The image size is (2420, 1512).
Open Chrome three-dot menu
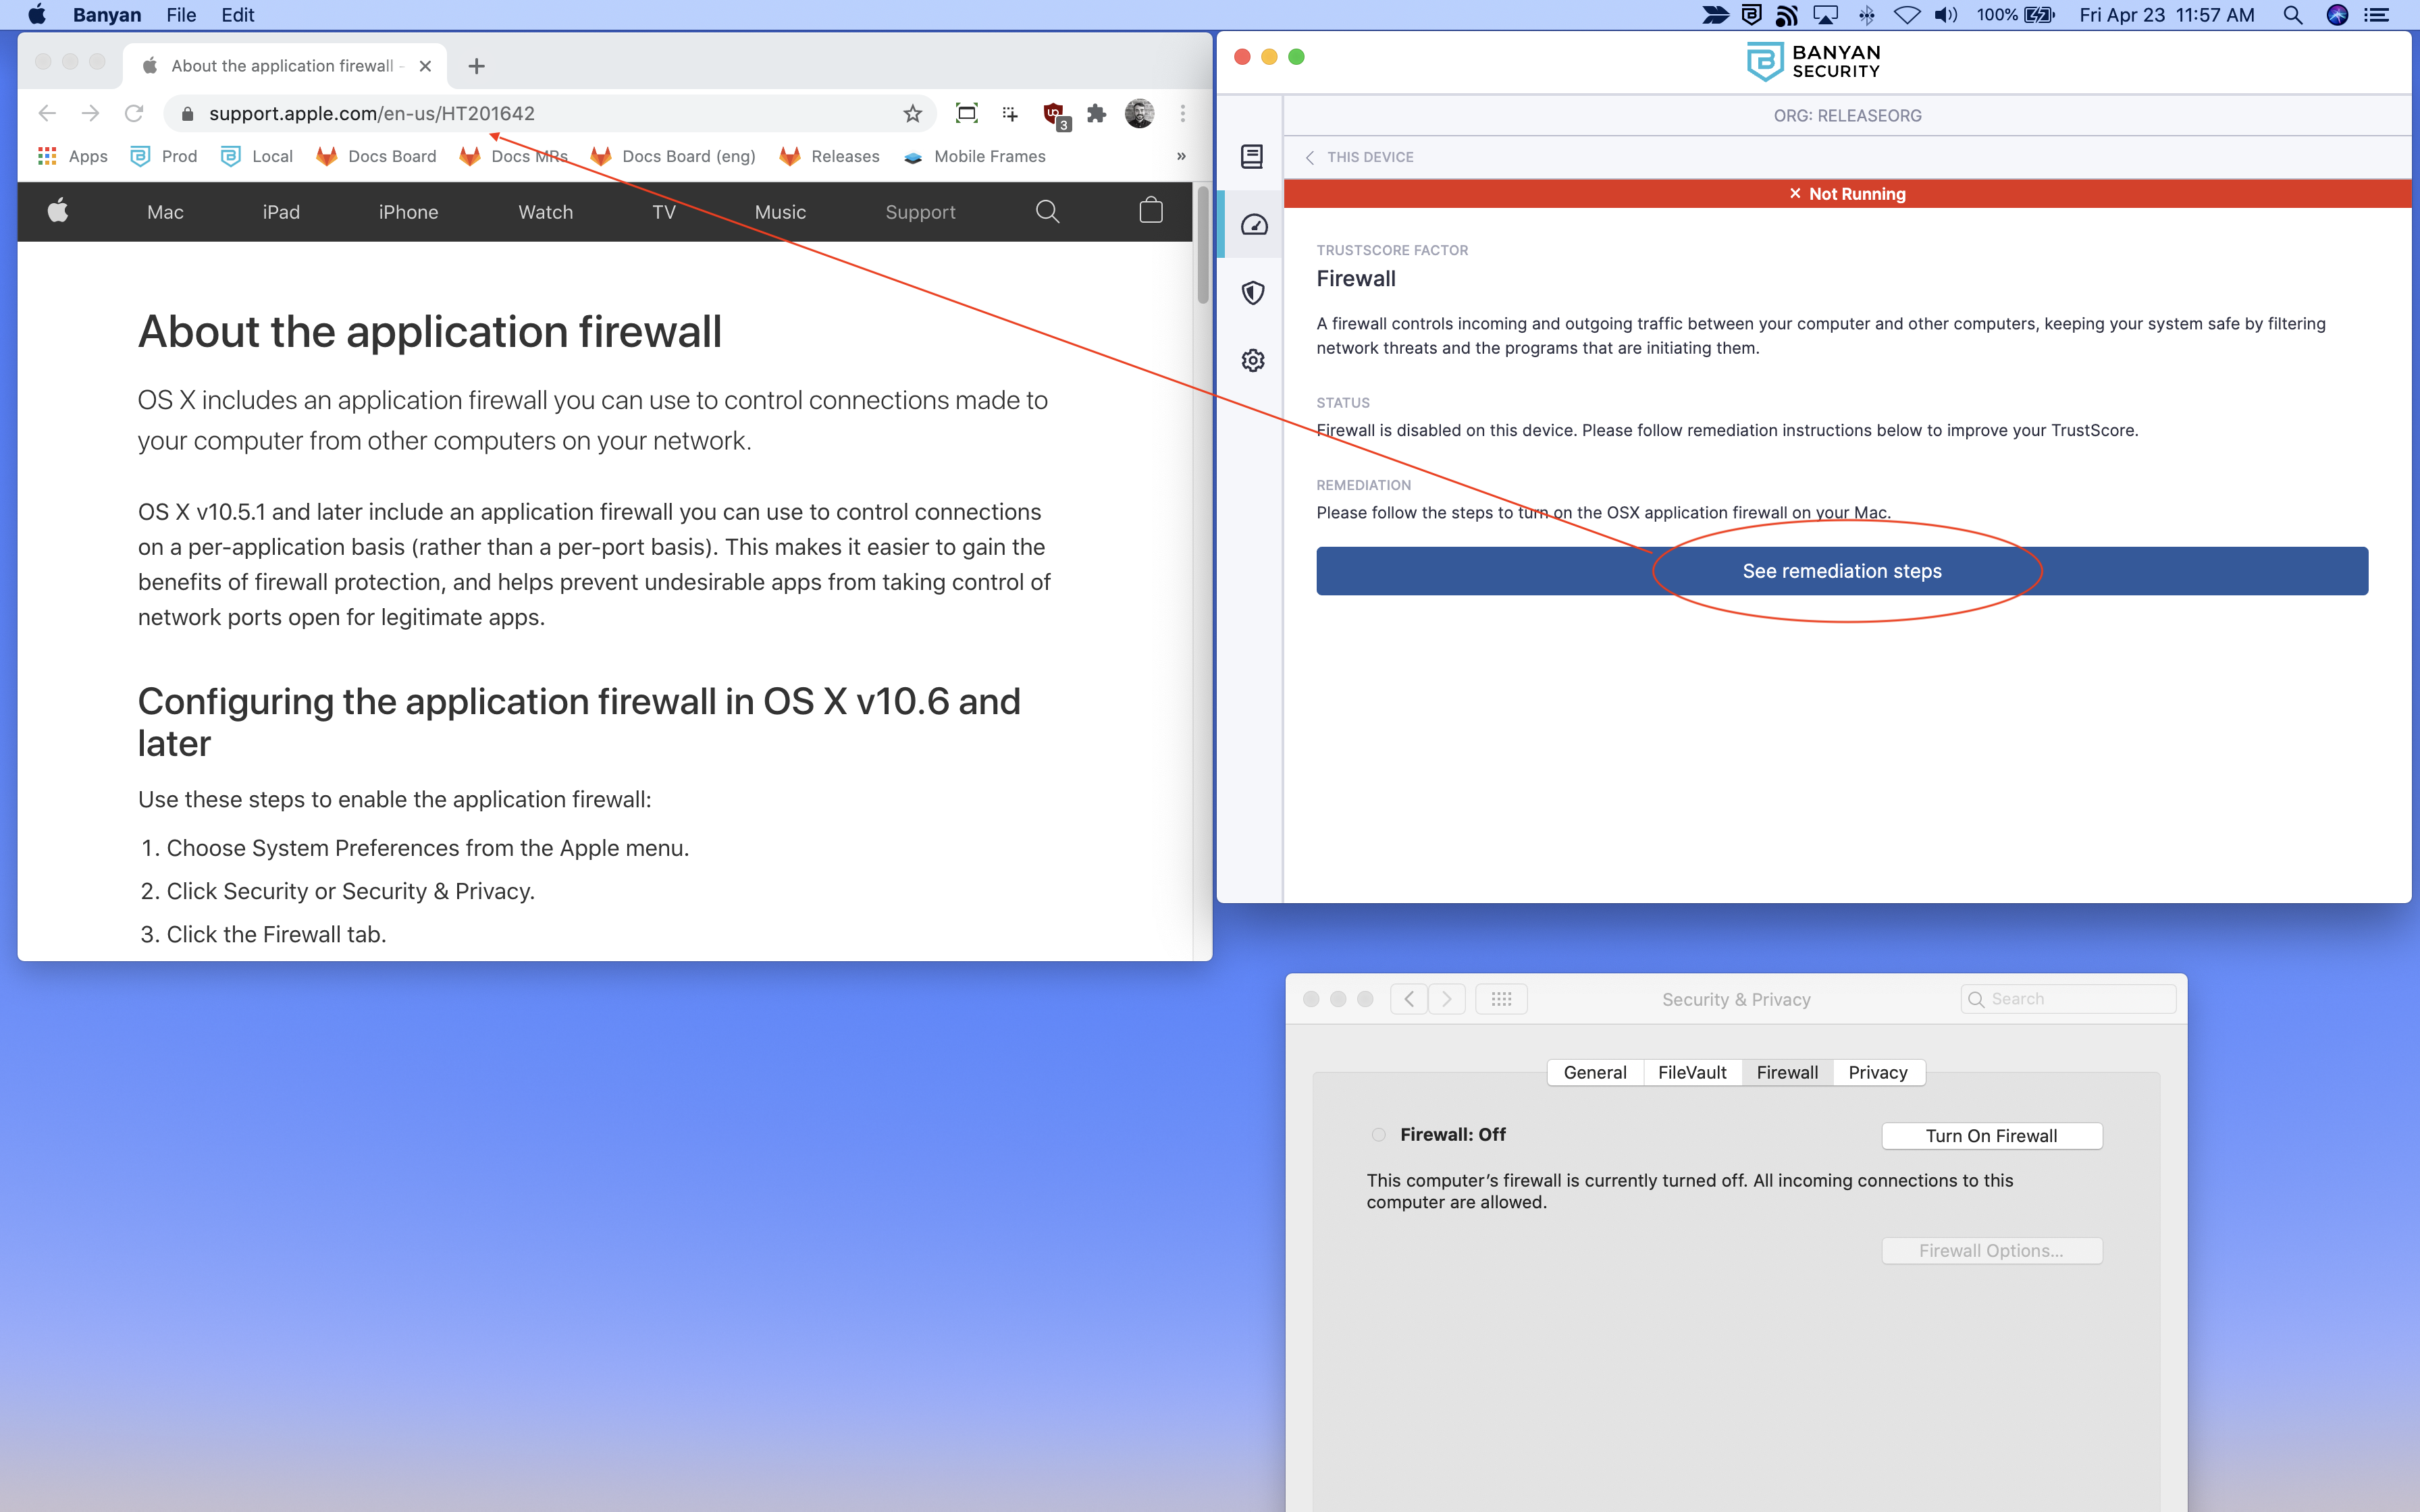1182,113
